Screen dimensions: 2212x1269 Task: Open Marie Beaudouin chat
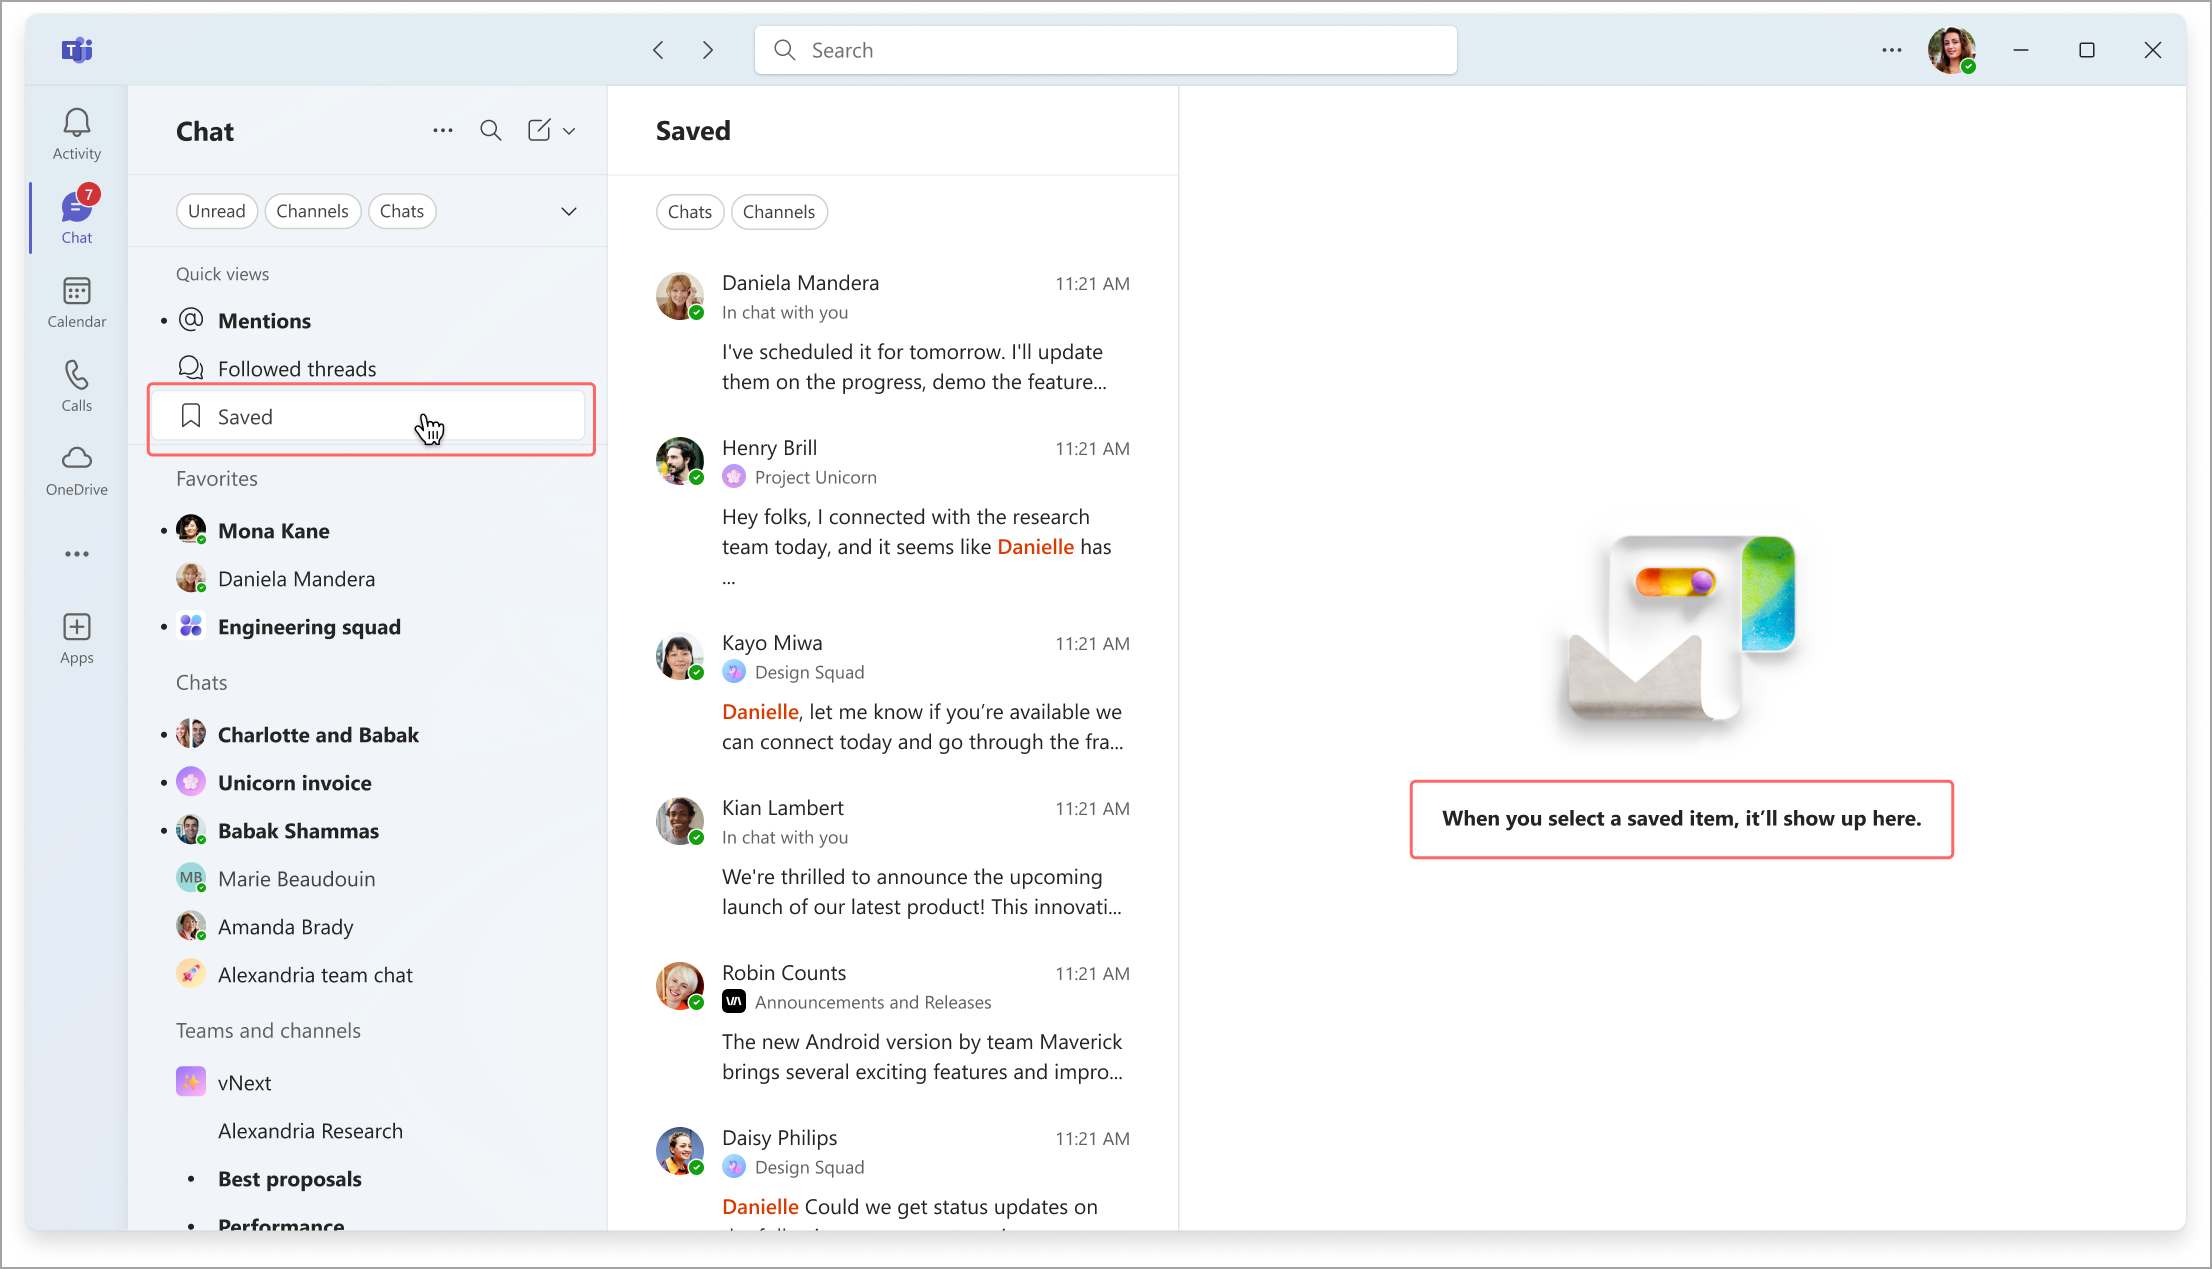point(368,879)
